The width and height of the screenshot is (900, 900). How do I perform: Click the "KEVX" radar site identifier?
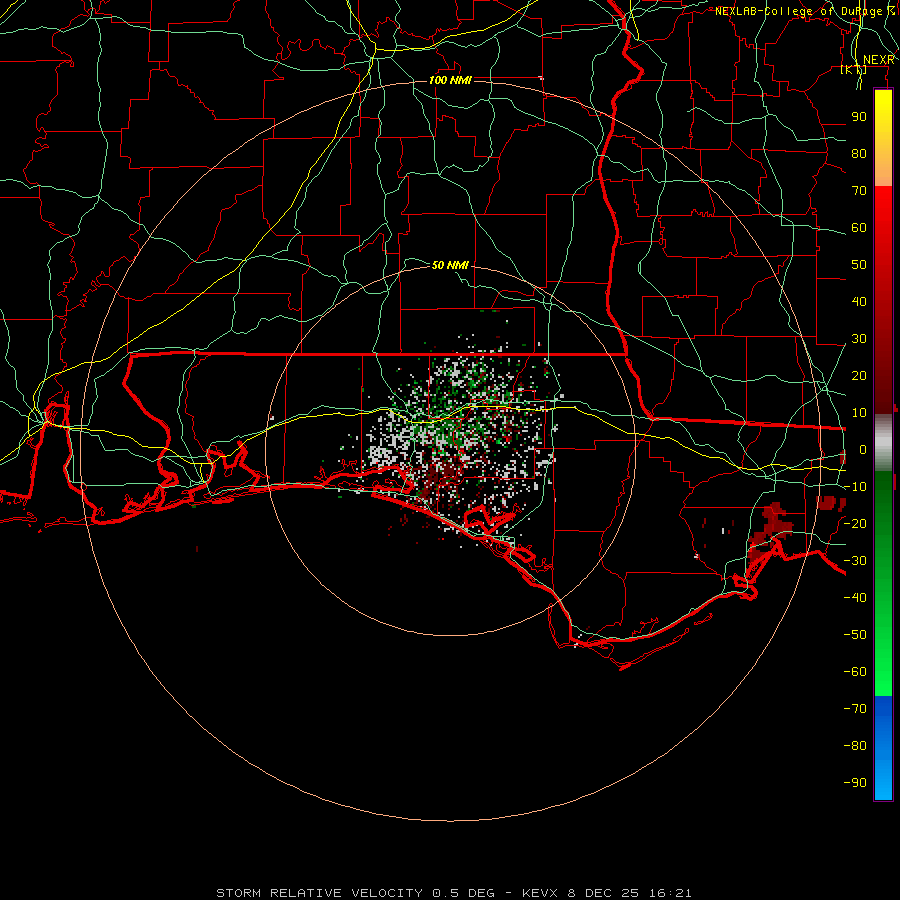[x=540, y=893]
